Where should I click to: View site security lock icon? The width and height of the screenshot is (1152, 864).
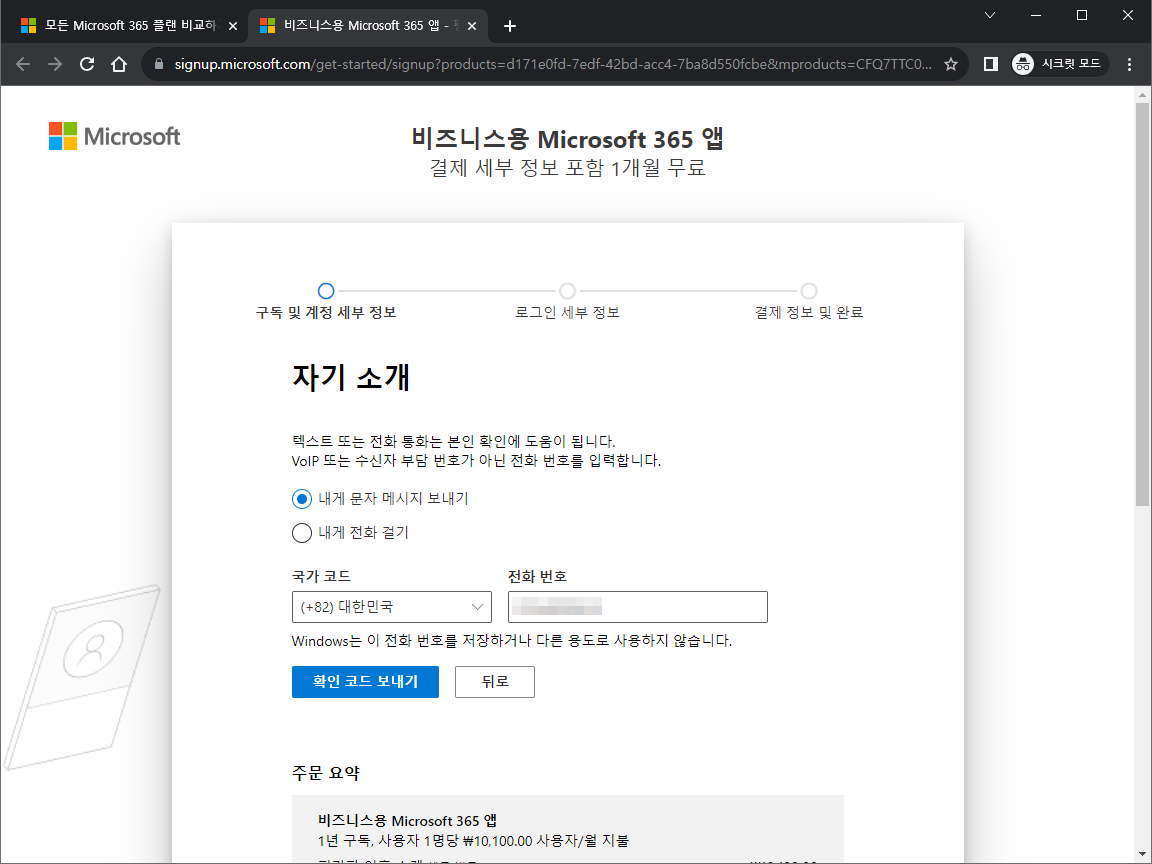(159, 65)
